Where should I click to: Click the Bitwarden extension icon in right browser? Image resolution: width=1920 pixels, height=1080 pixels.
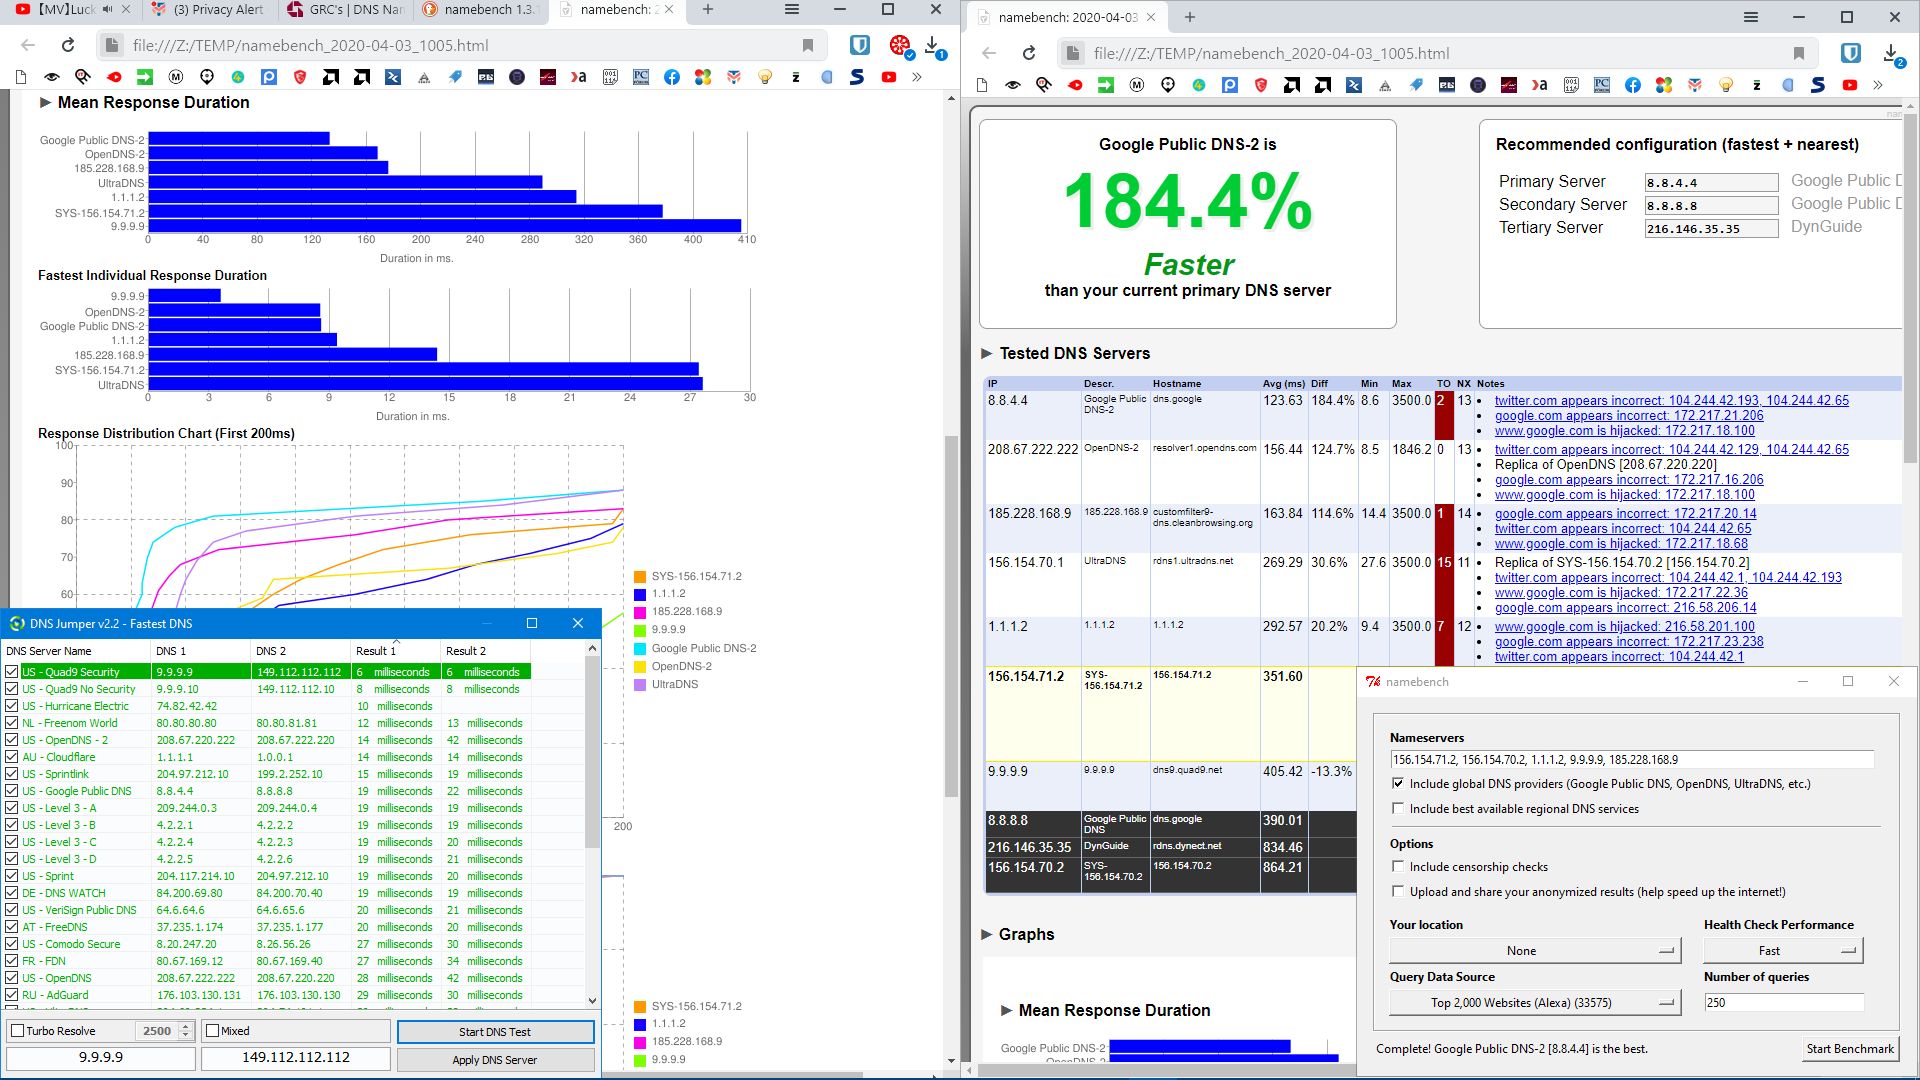[x=1851, y=53]
